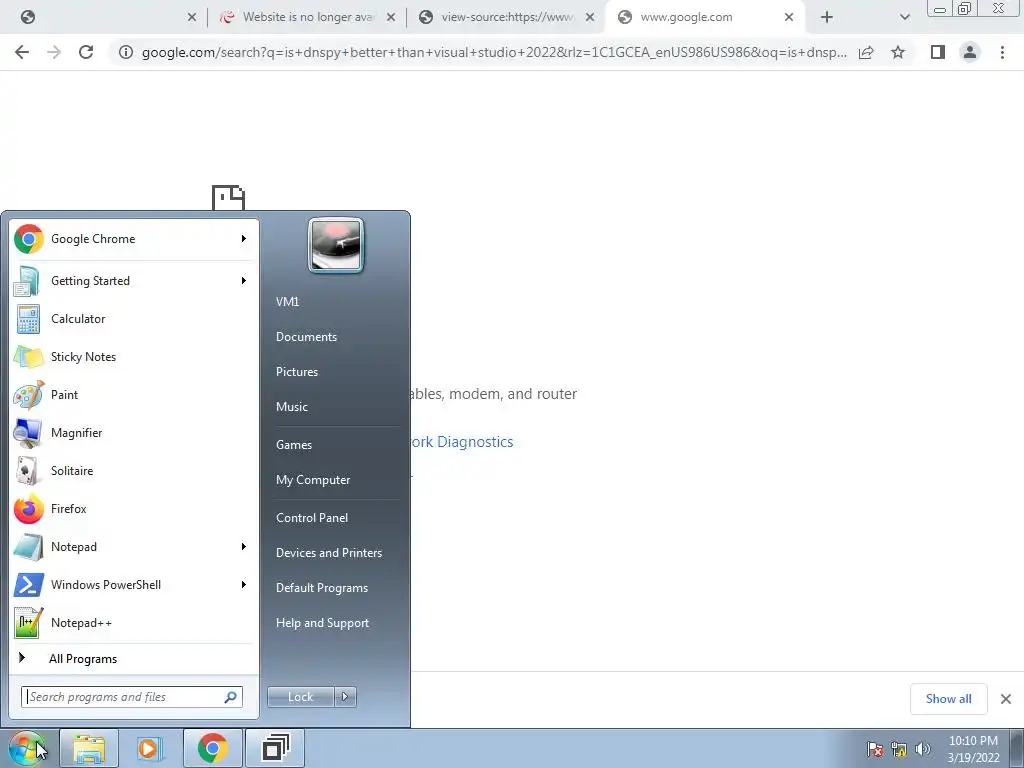Screen dimensions: 1024x768
Task: Click the Lock button
Action: pyautogui.click(x=301, y=697)
